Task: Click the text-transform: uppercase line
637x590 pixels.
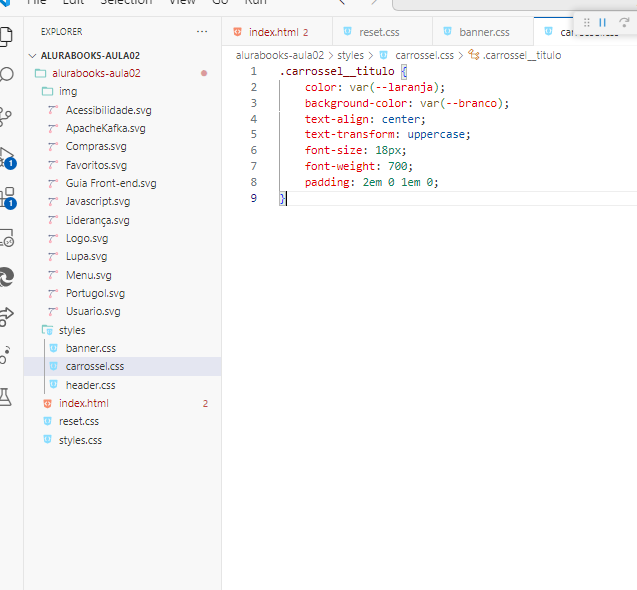Action: [x=388, y=134]
